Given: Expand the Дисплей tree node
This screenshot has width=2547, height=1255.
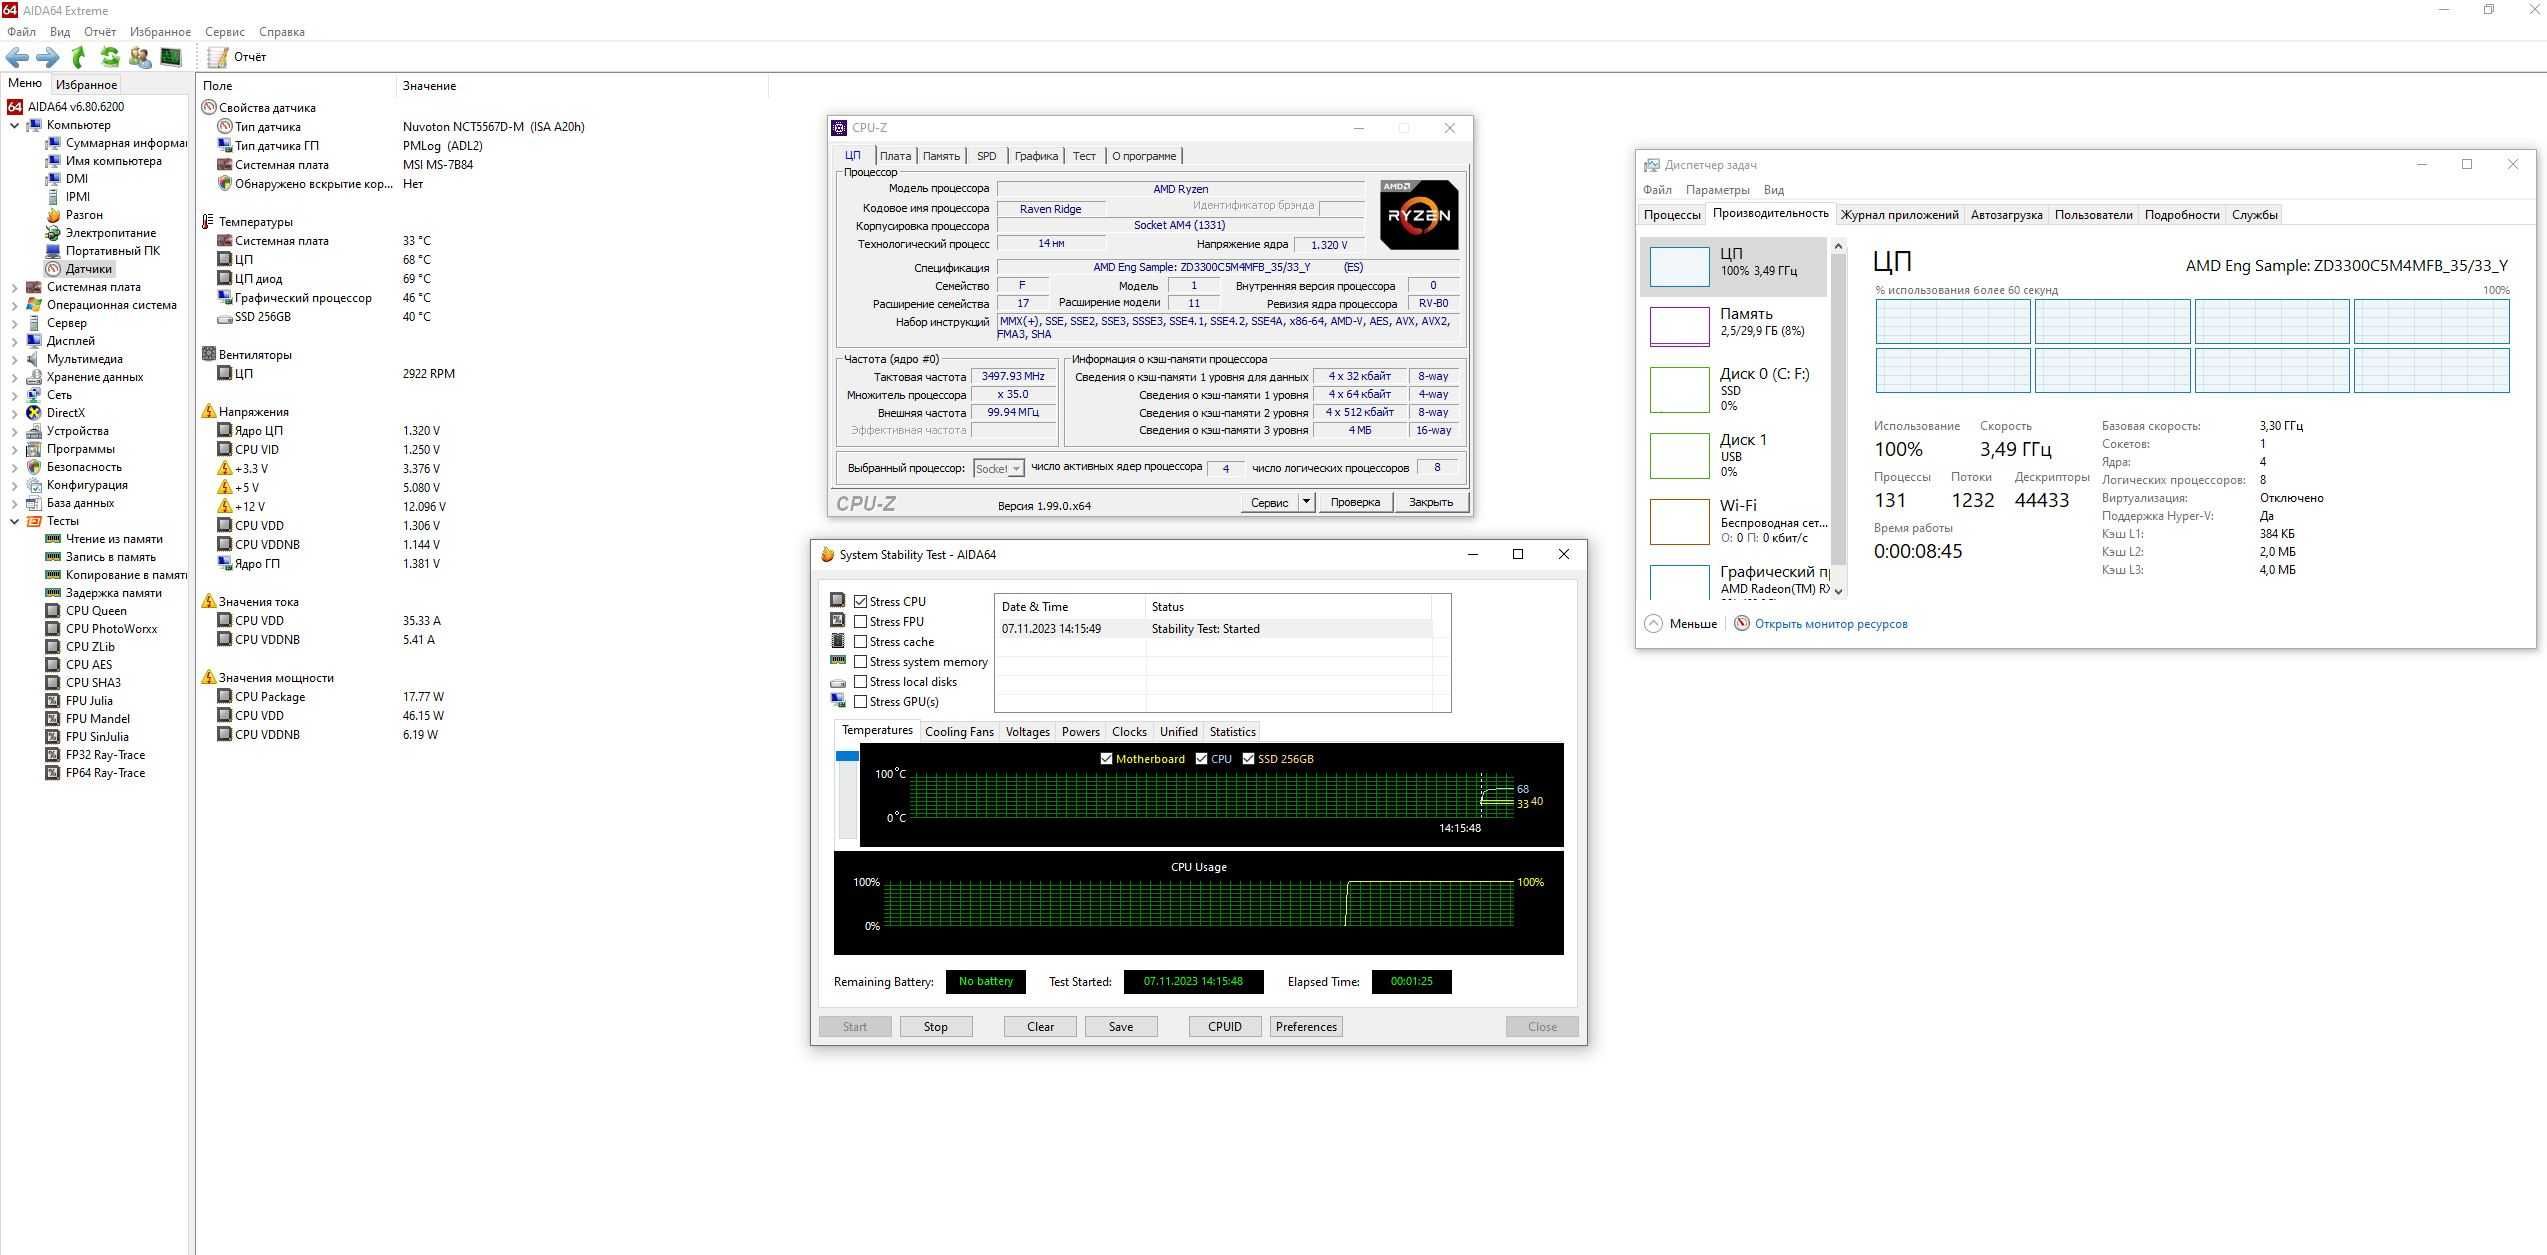Looking at the screenshot, I should [x=14, y=342].
